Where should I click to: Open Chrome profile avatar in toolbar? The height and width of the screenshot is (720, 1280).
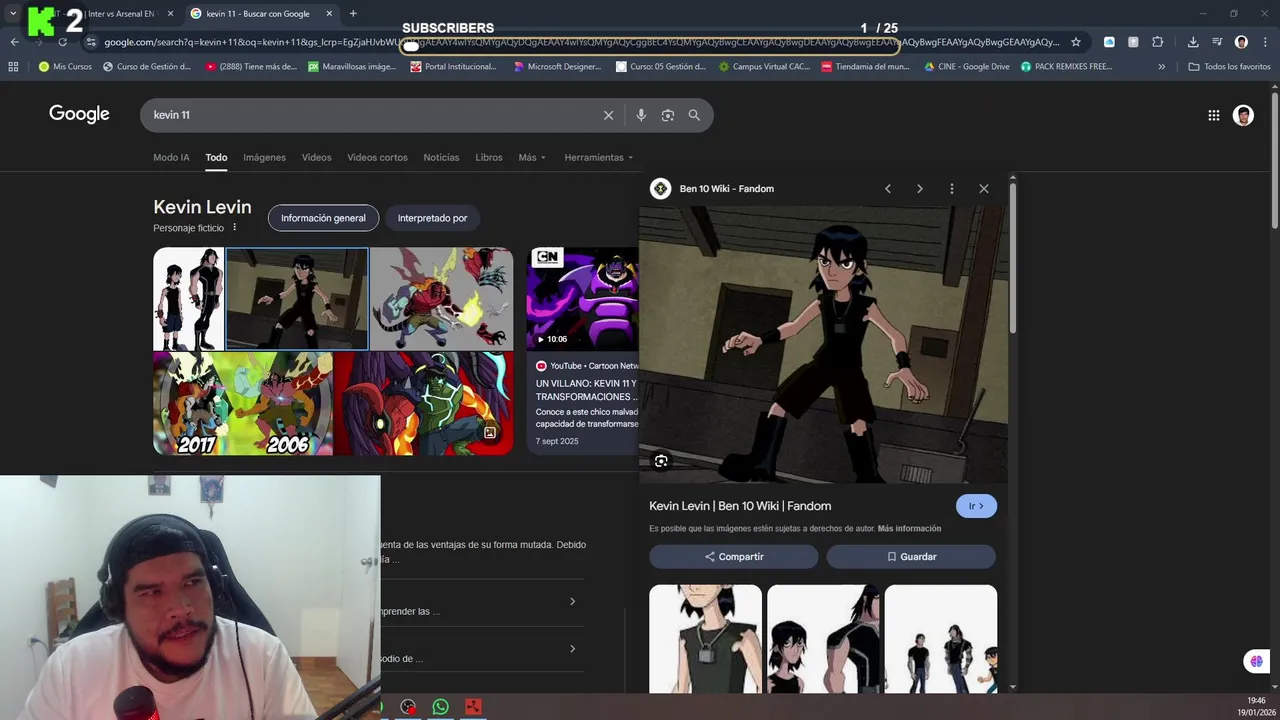(1241, 42)
